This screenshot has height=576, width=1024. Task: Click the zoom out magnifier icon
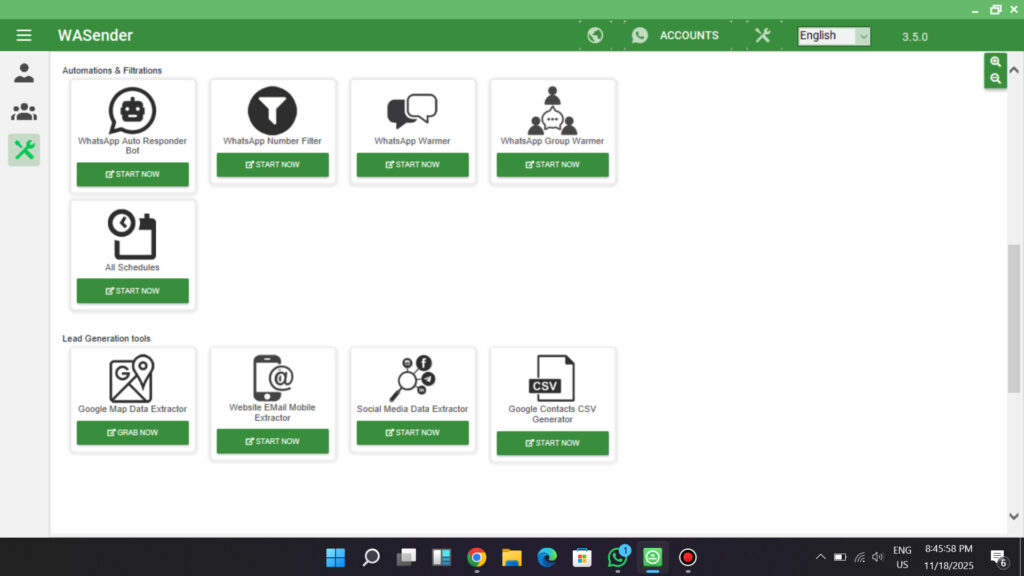pyautogui.click(x=995, y=78)
